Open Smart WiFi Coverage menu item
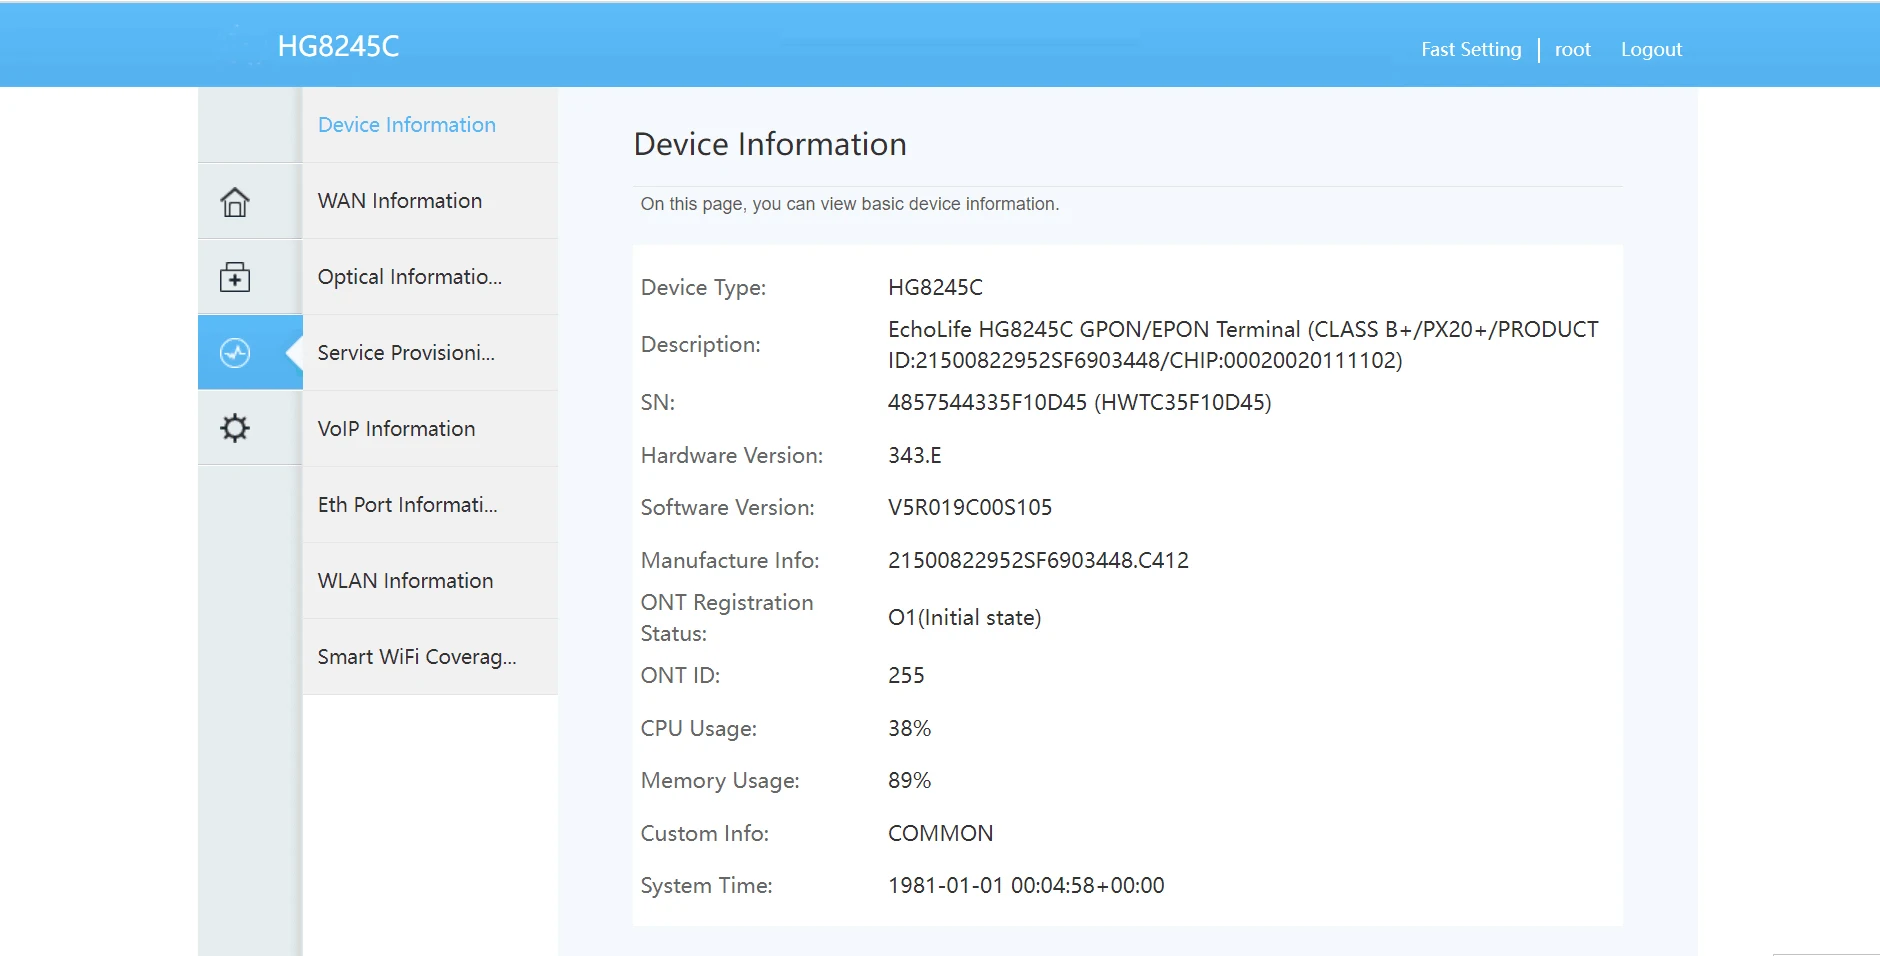The image size is (1880, 956). tap(416, 657)
